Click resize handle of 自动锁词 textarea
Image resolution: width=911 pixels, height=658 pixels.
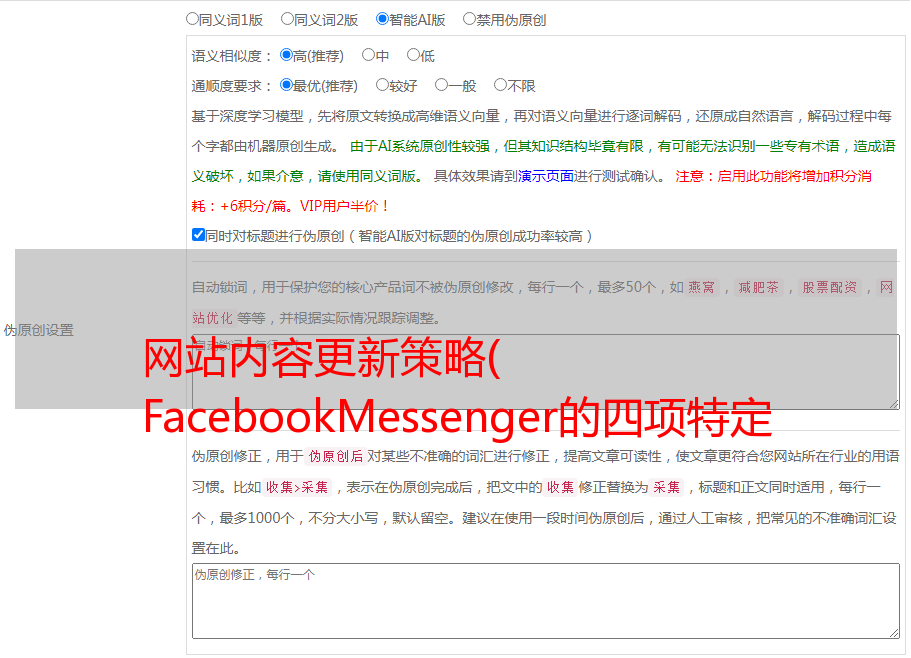point(894,404)
